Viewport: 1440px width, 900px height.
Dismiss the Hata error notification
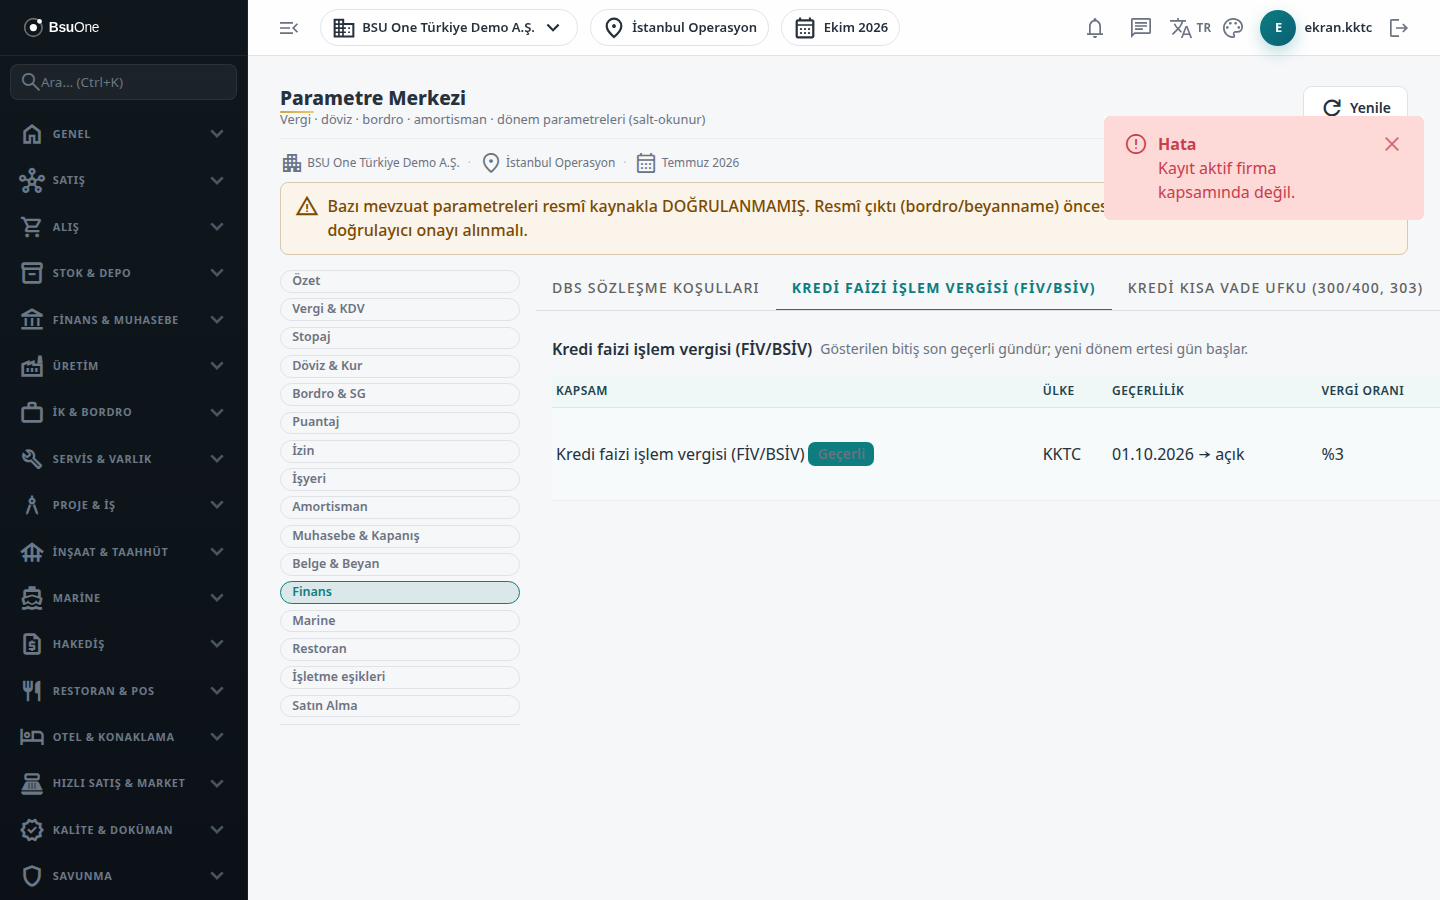[x=1391, y=144]
